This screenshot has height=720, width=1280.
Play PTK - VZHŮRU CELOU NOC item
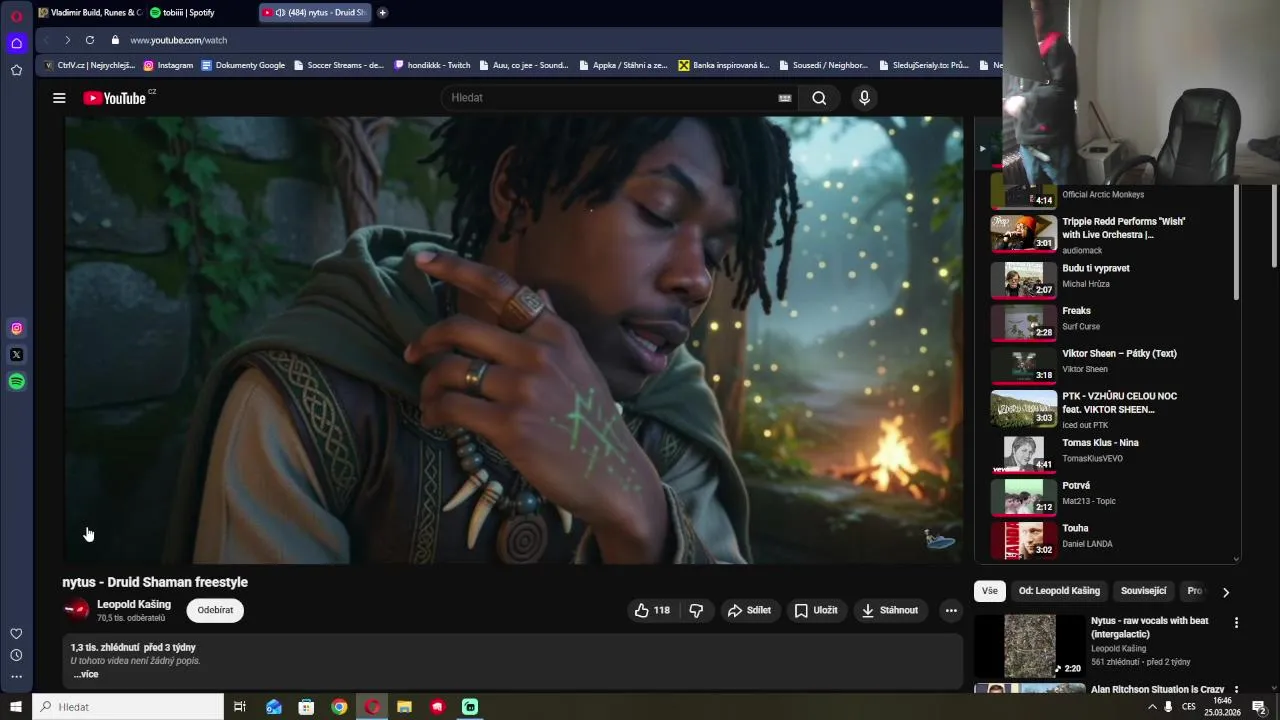[x=1106, y=410]
